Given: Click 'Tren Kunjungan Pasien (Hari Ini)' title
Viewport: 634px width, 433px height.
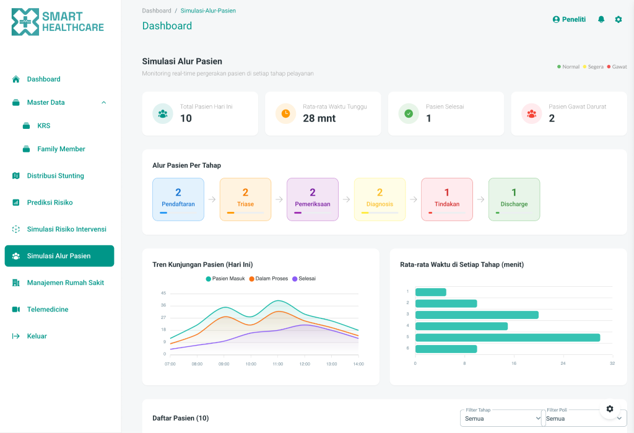Looking at the screenshot, I should (x=203, y=264).
